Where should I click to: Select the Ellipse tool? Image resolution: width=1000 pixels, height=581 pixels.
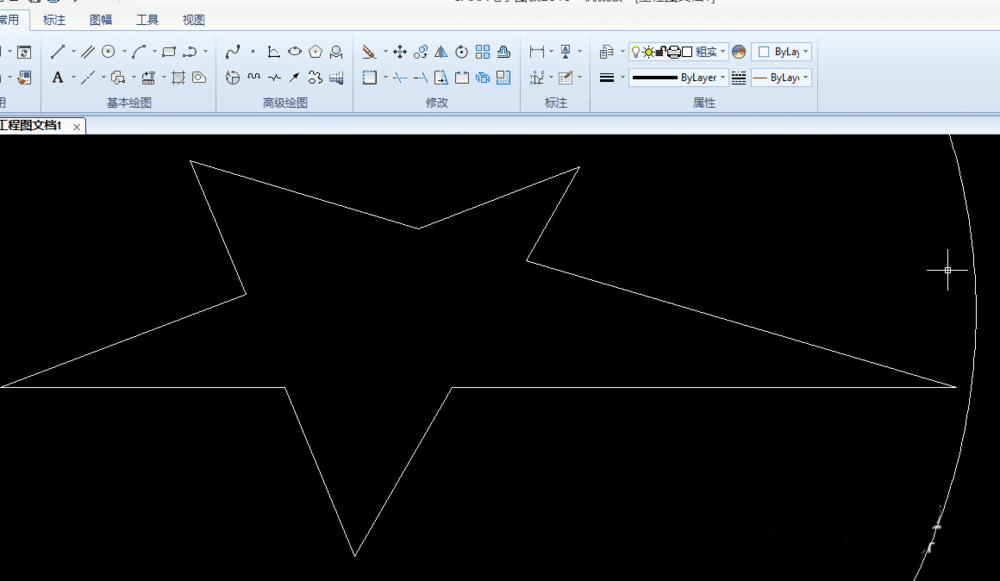(295, 52)
